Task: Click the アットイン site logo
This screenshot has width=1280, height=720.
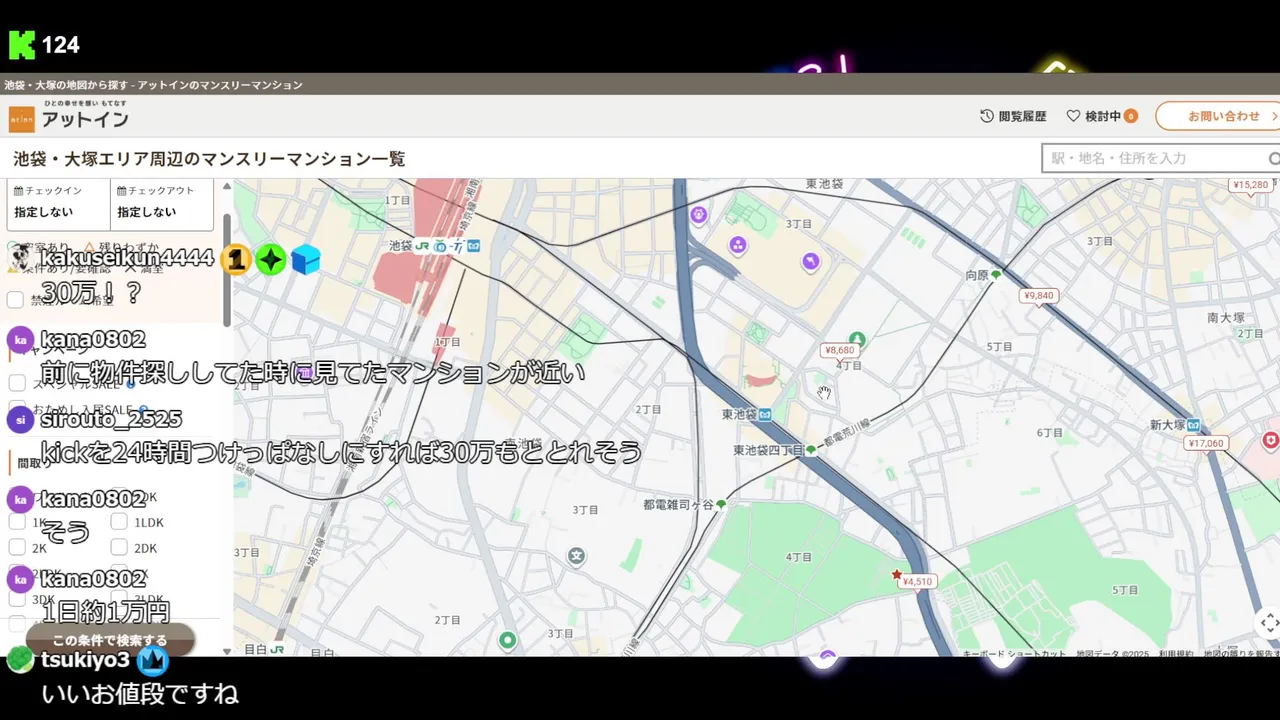Action: pos(69,117)
